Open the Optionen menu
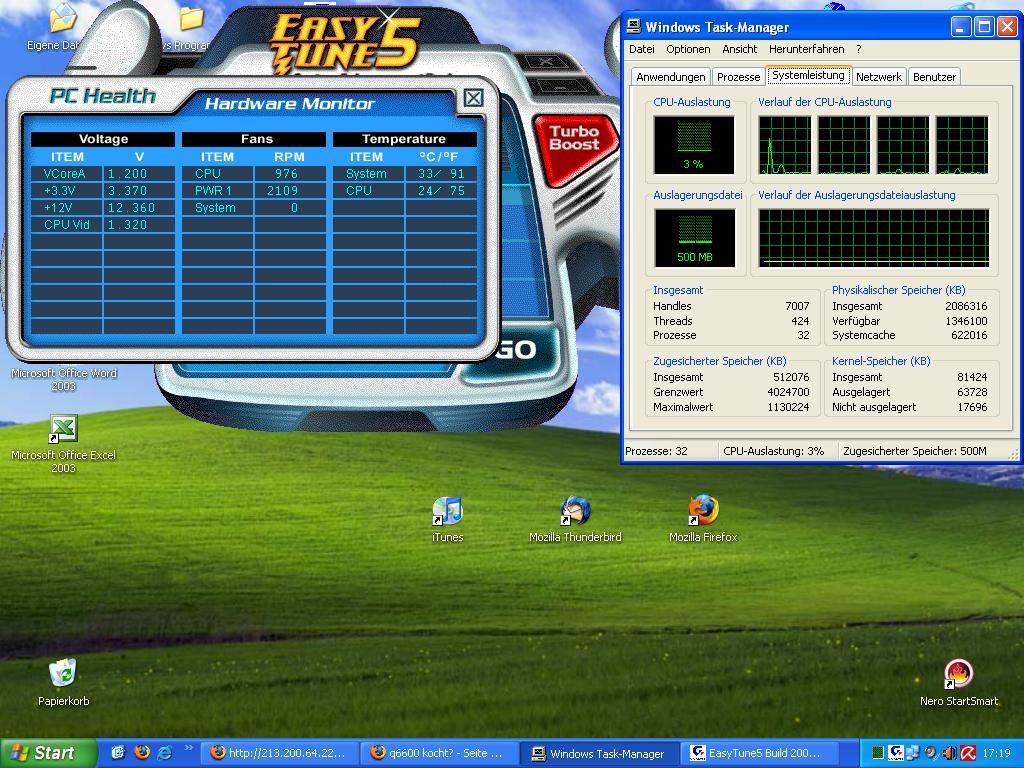Image resolution: width=1024 pixels, height=768 pixels. [688, 49]
